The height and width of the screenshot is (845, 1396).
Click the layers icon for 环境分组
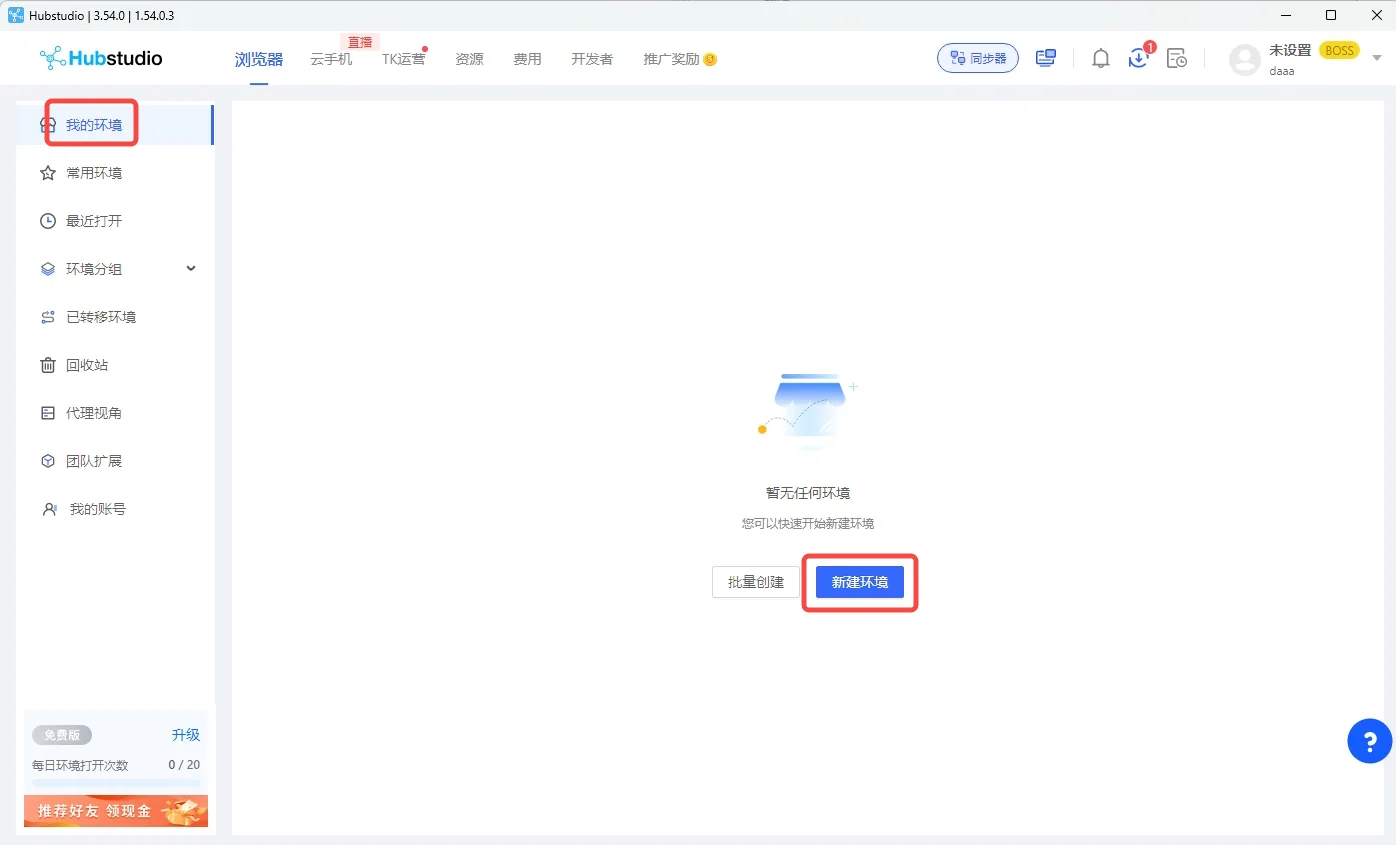pos(47,269)
